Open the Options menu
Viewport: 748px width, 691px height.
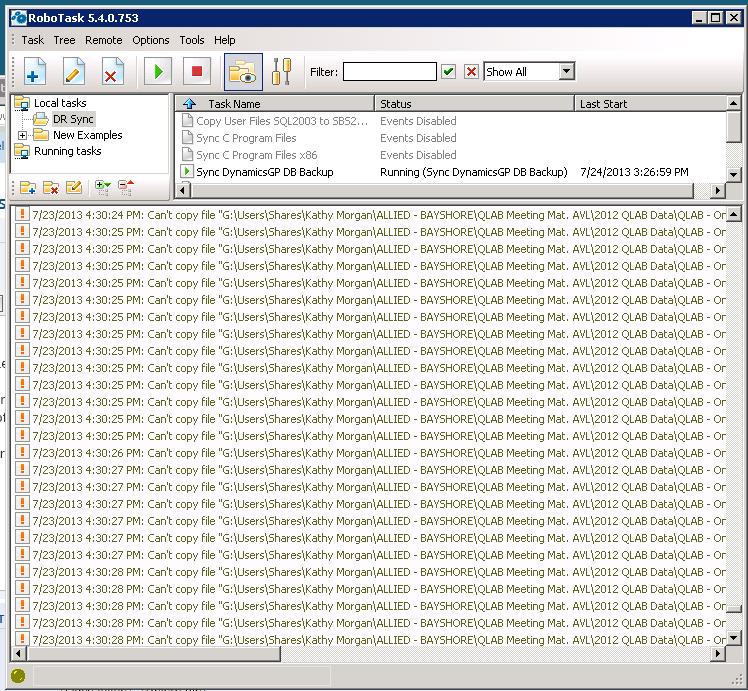click(151, 40)
